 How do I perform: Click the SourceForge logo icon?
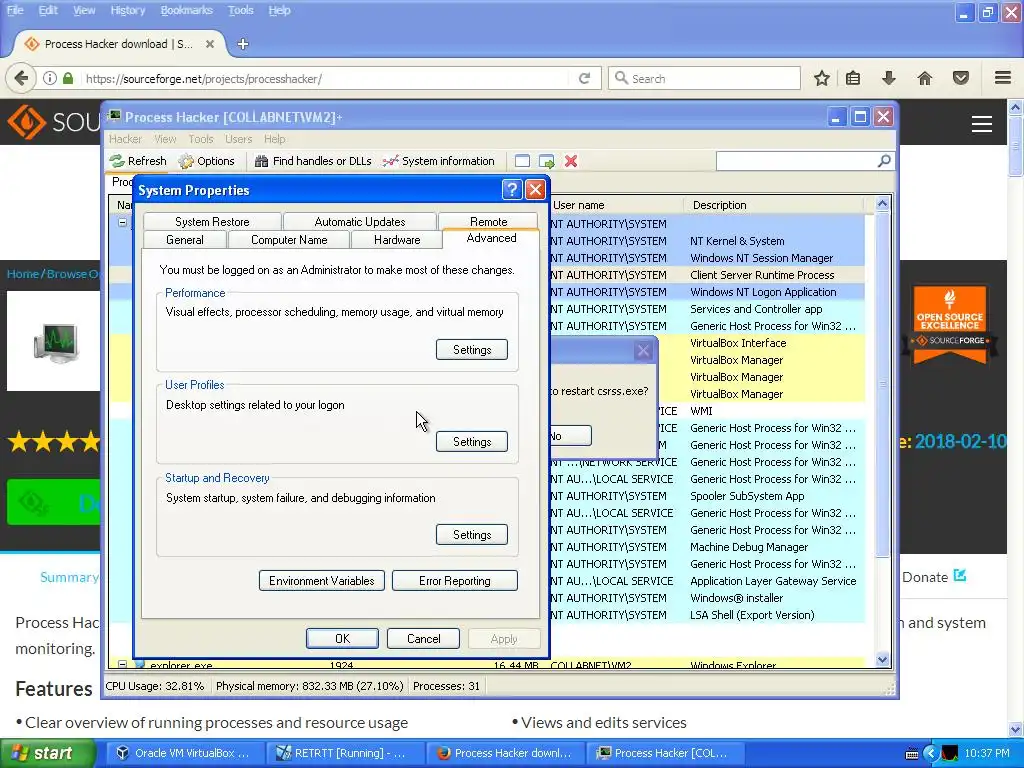(26, 121)
